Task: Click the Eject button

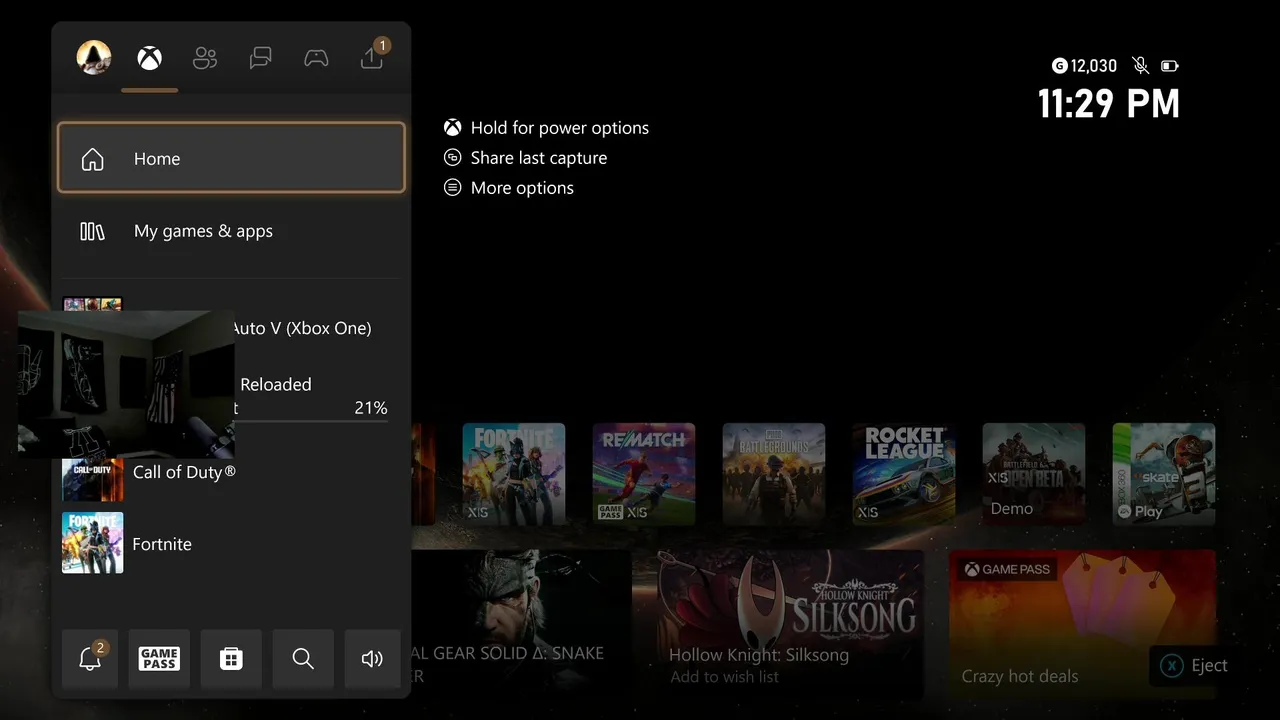Action: [1194, 666]
